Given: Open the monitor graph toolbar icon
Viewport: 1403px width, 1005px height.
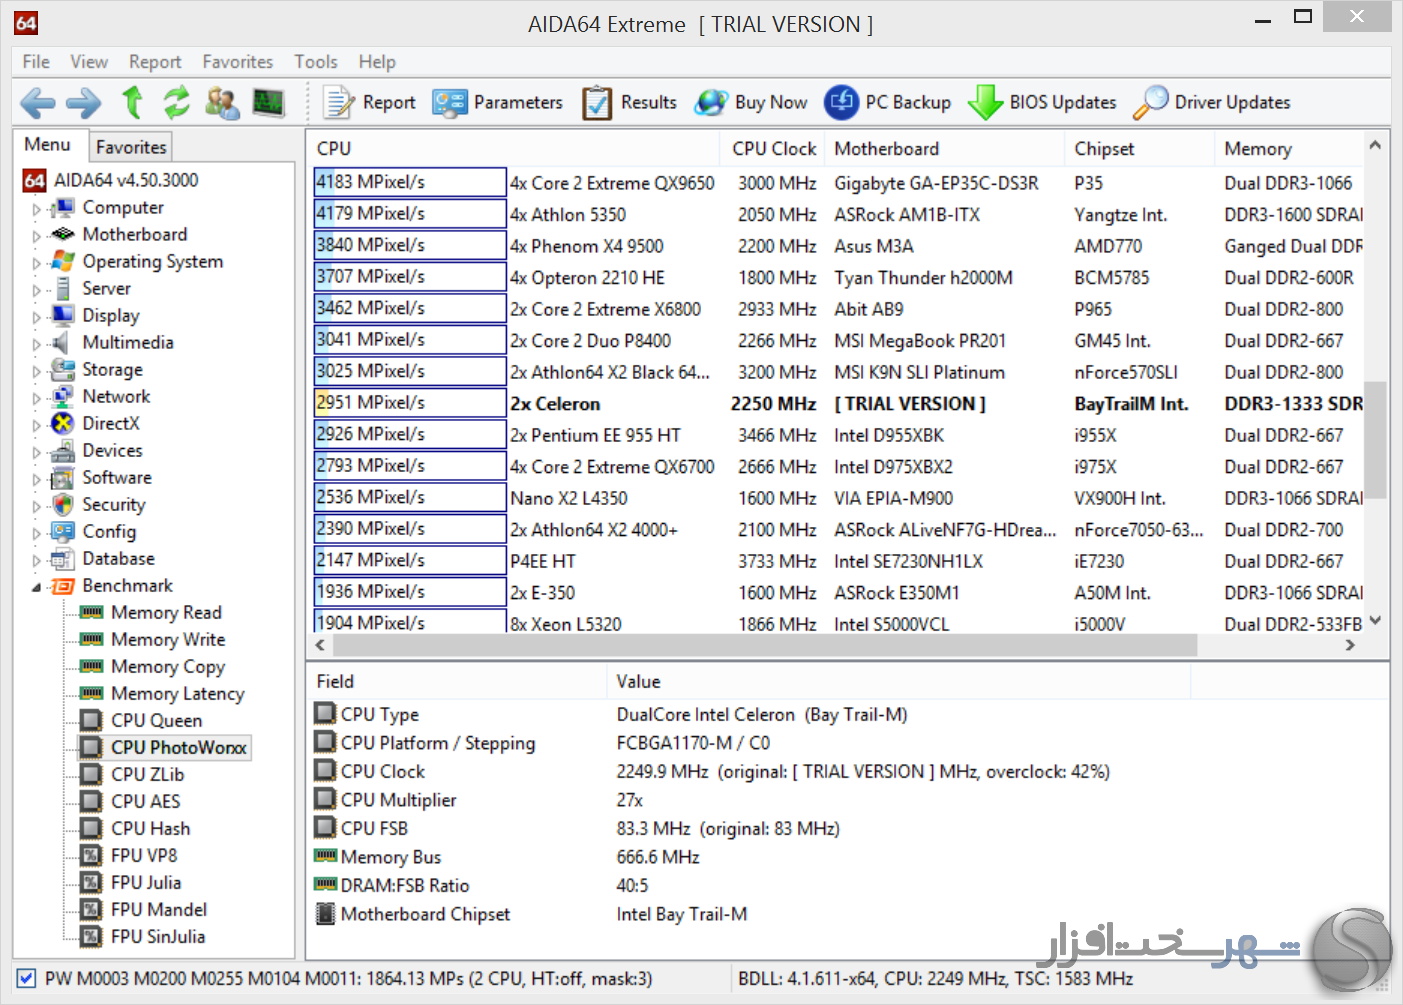Looking at the screenshot, I should [268, 102].
